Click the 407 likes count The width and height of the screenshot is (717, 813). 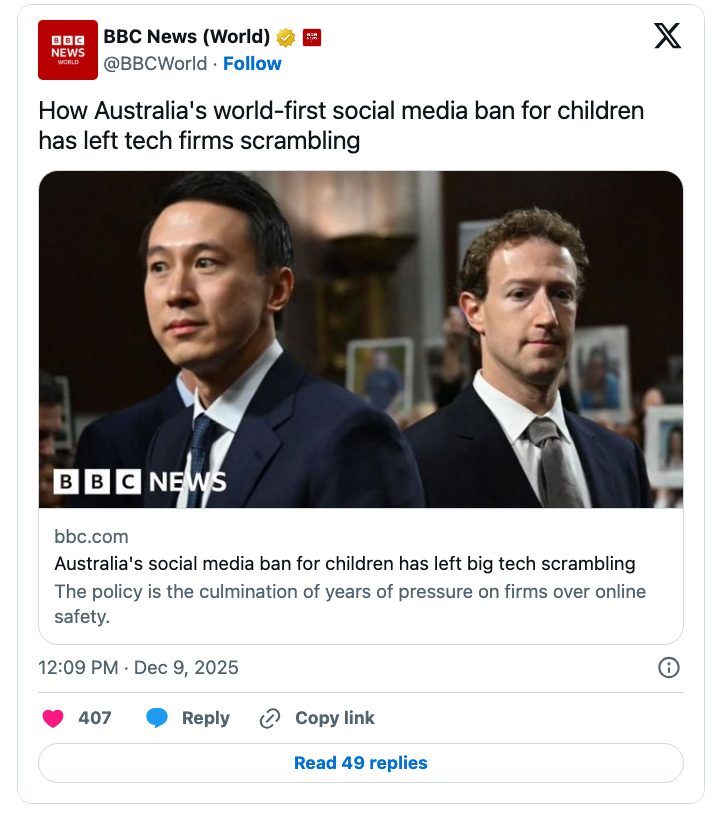95,718
